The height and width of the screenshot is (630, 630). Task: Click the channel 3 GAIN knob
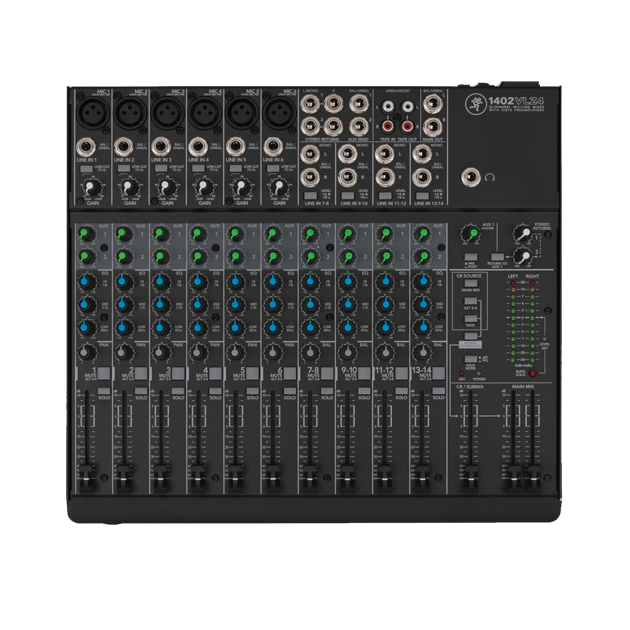165,187
